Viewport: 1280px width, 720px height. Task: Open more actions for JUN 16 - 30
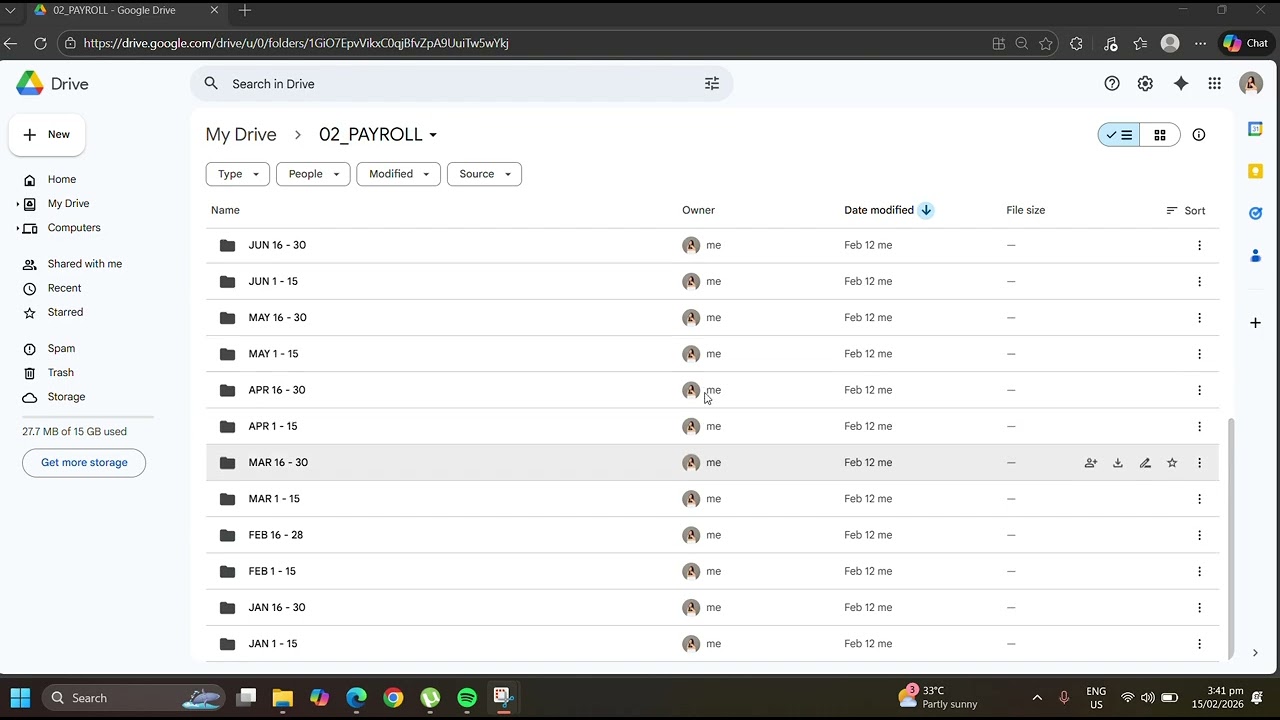coord(1199,245)
